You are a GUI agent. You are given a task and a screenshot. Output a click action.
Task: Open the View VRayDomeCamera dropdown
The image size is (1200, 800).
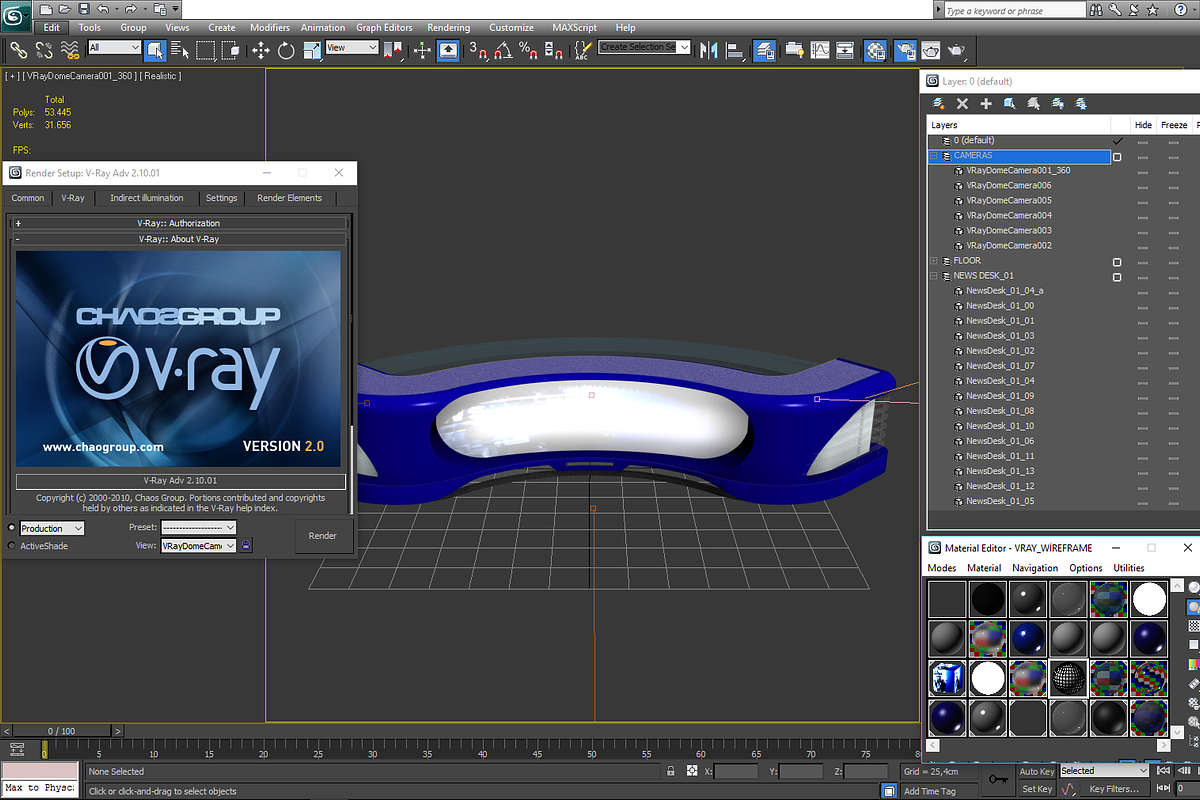(x=198, y=546)
